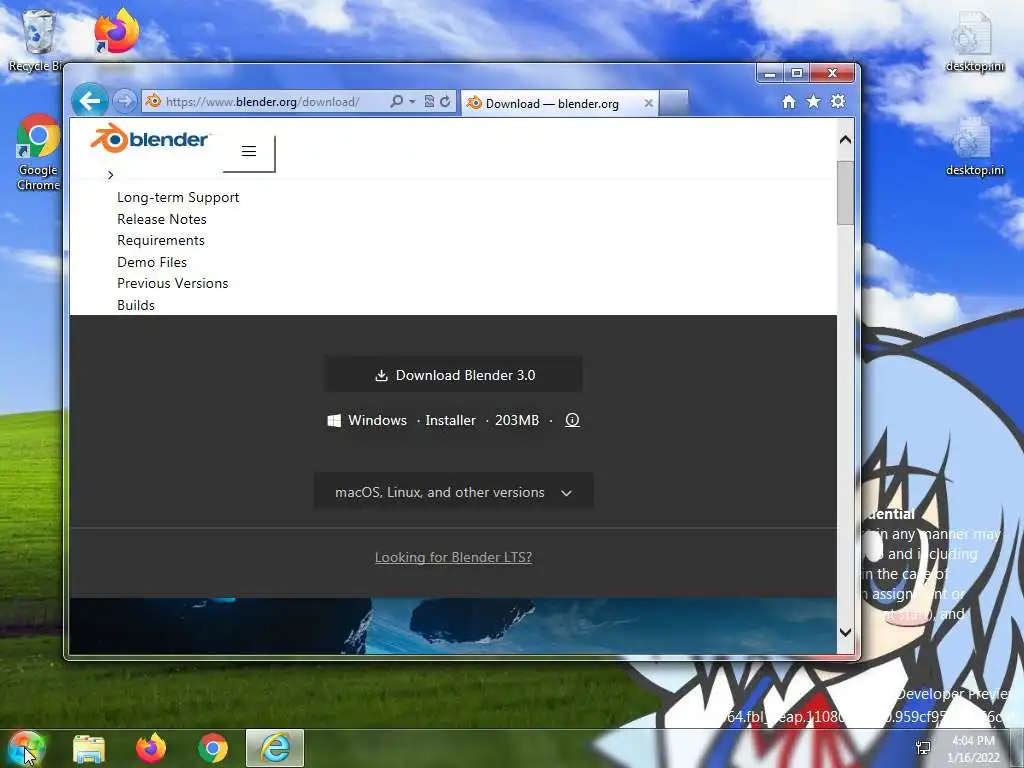Toggle Compatibility View icon in address bar
The image size is (1024, 768).
tap(429, 102)
